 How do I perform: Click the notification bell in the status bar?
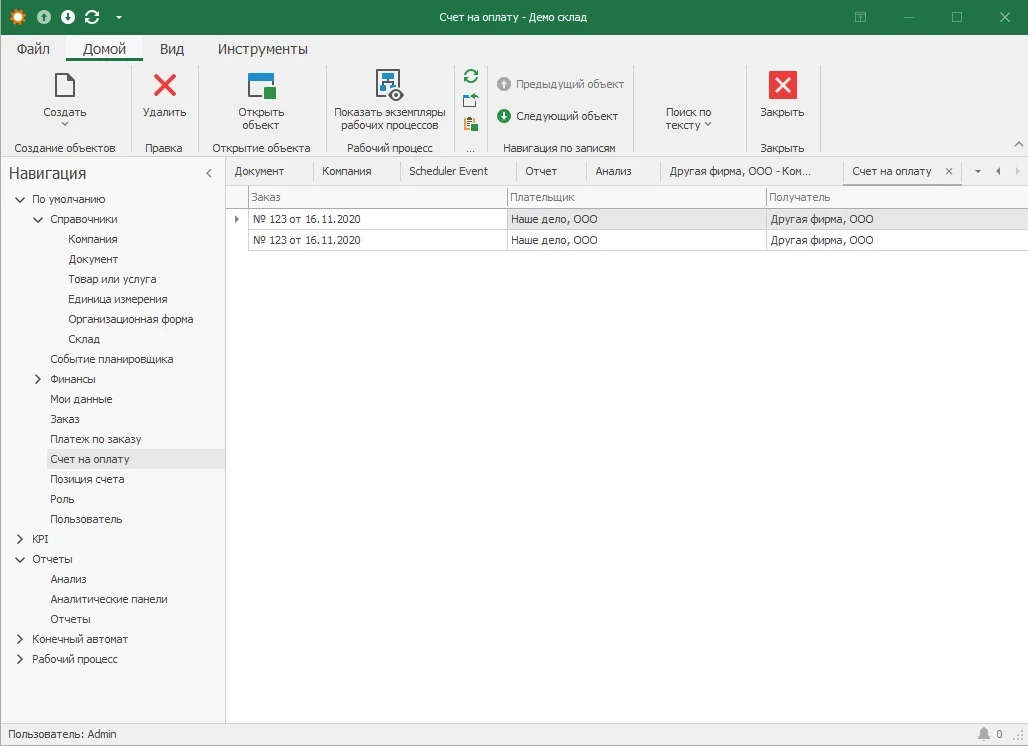click(x=984, y=734)
